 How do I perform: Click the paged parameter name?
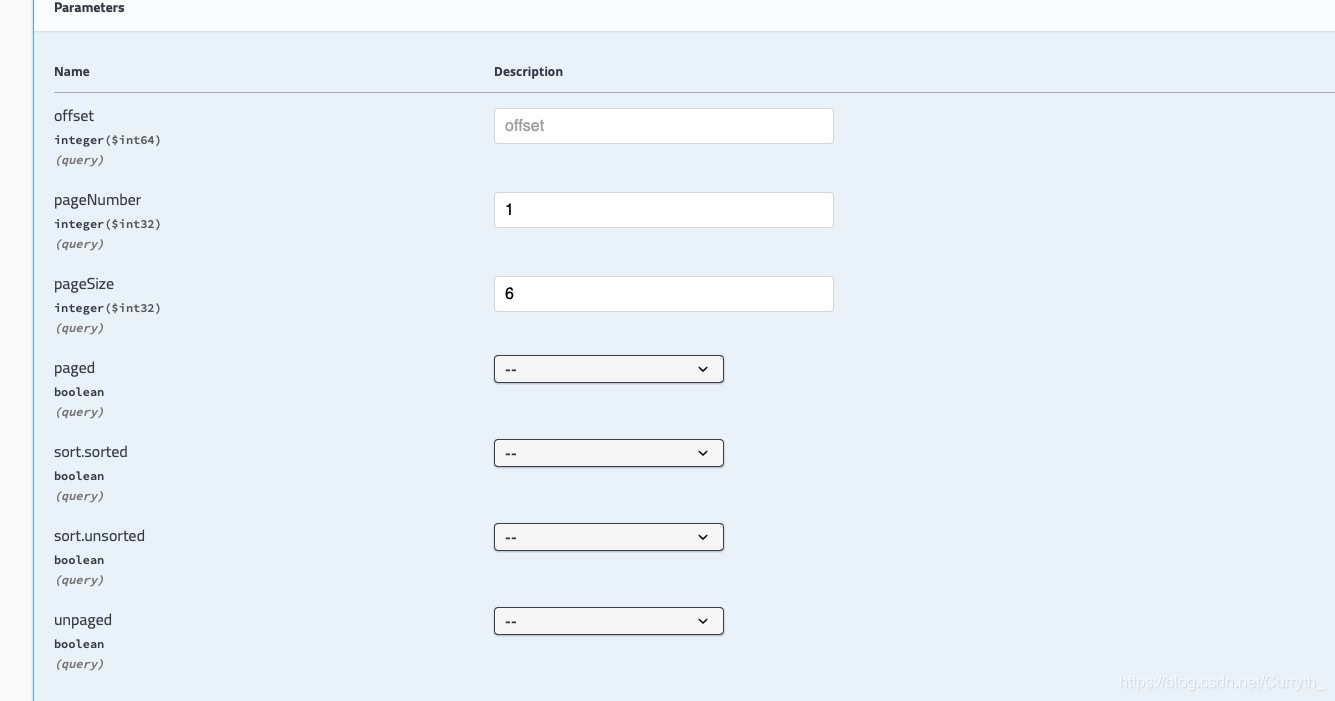(x=74, y=368)
